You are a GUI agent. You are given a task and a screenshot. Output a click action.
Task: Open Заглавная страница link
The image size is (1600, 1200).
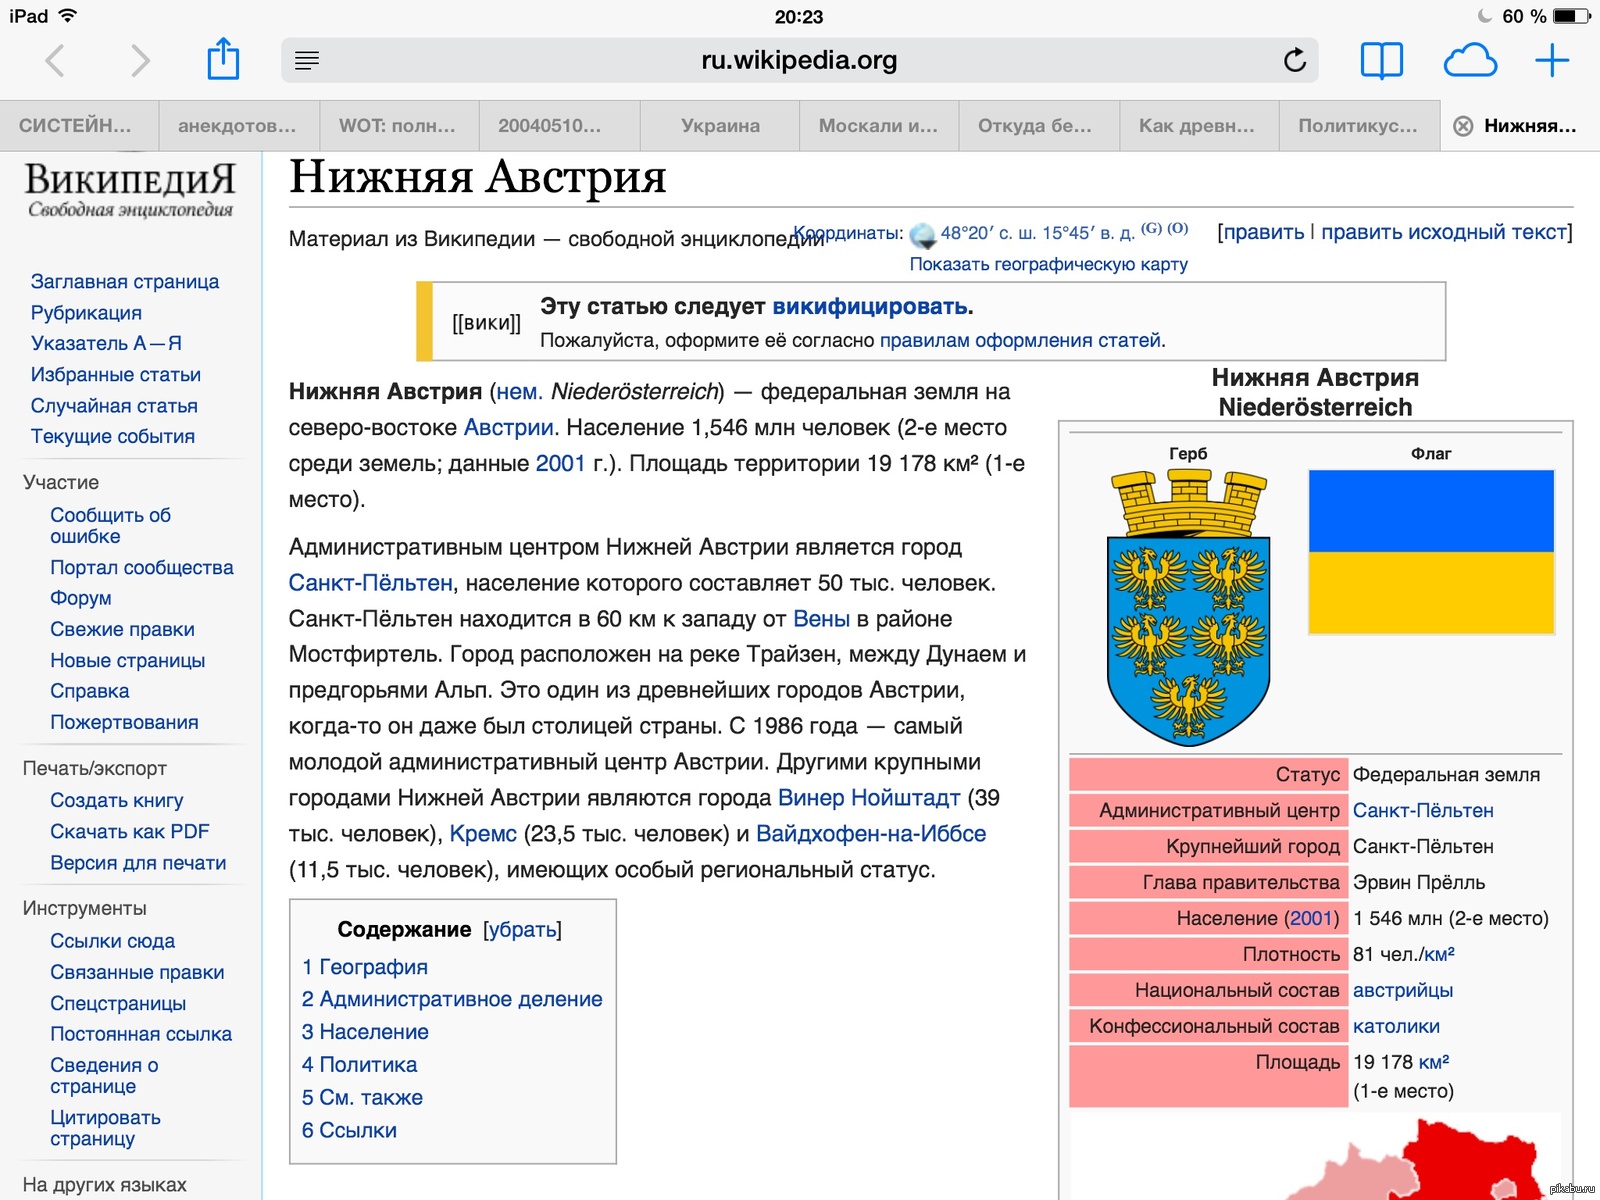(x=125, y=282)
